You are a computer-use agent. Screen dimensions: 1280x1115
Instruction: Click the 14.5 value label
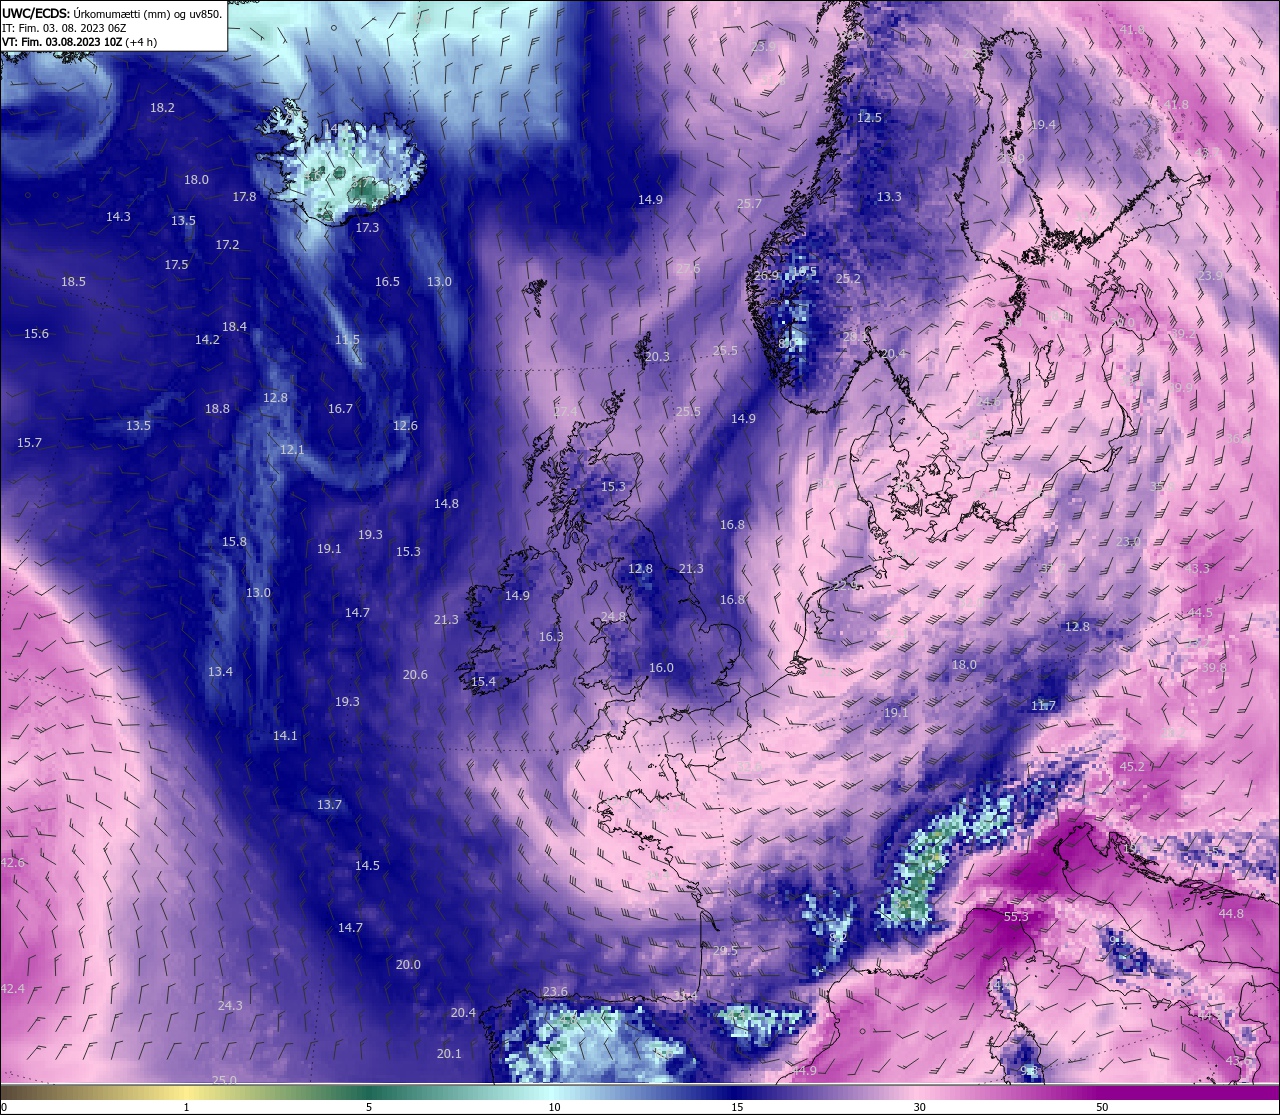tap(367, 865)
